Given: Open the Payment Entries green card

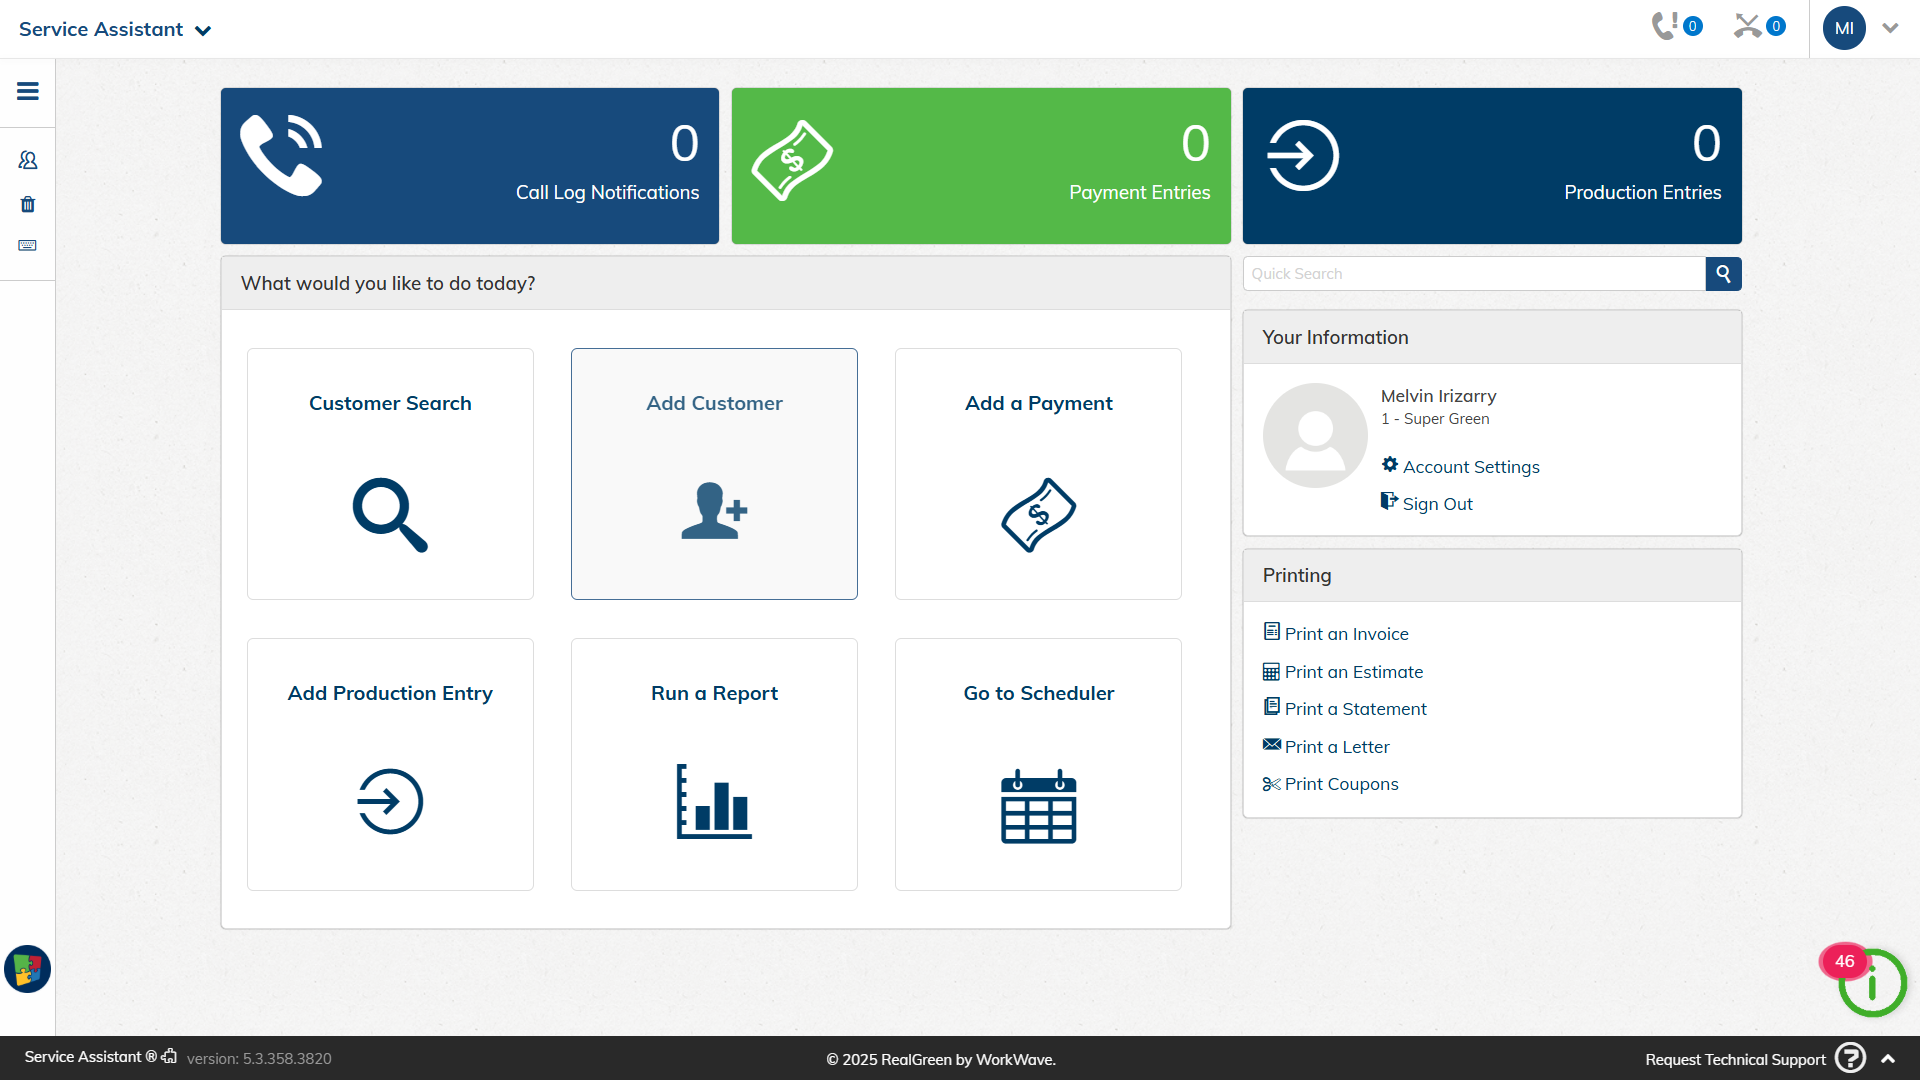Looking at the screenshot, I should click(x=981, y=166).
